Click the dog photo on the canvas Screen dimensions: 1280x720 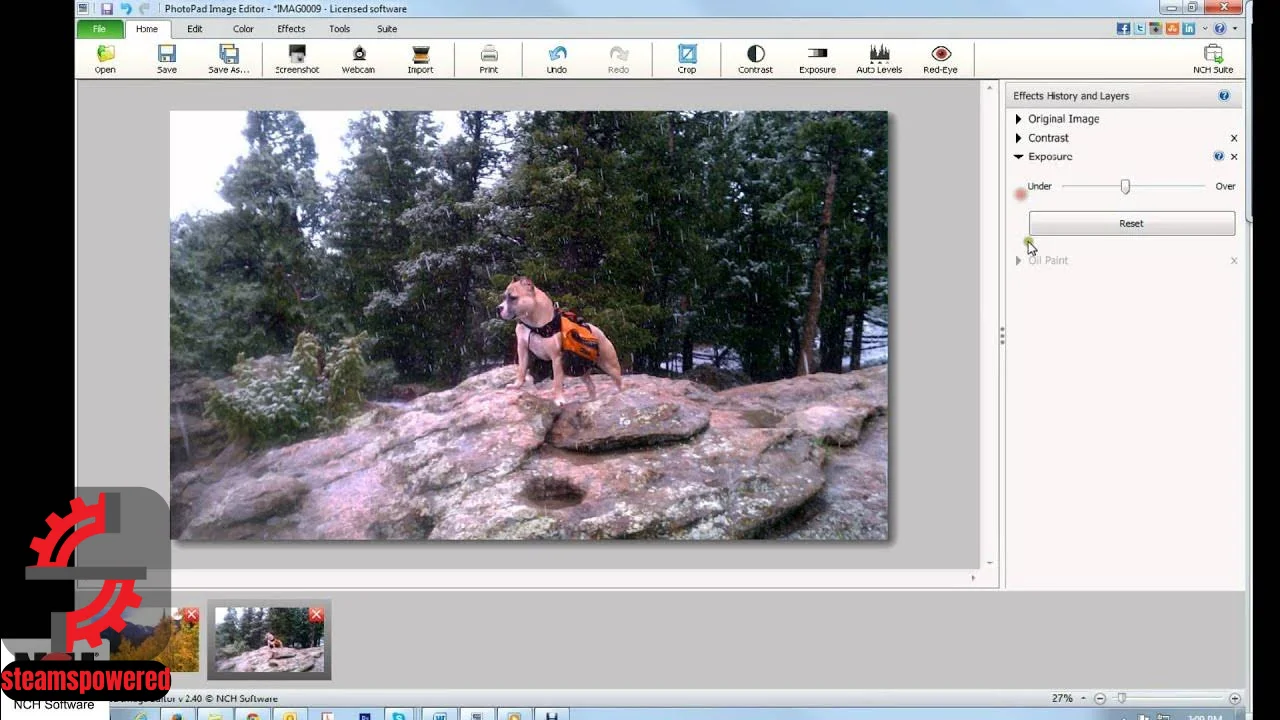529,325
